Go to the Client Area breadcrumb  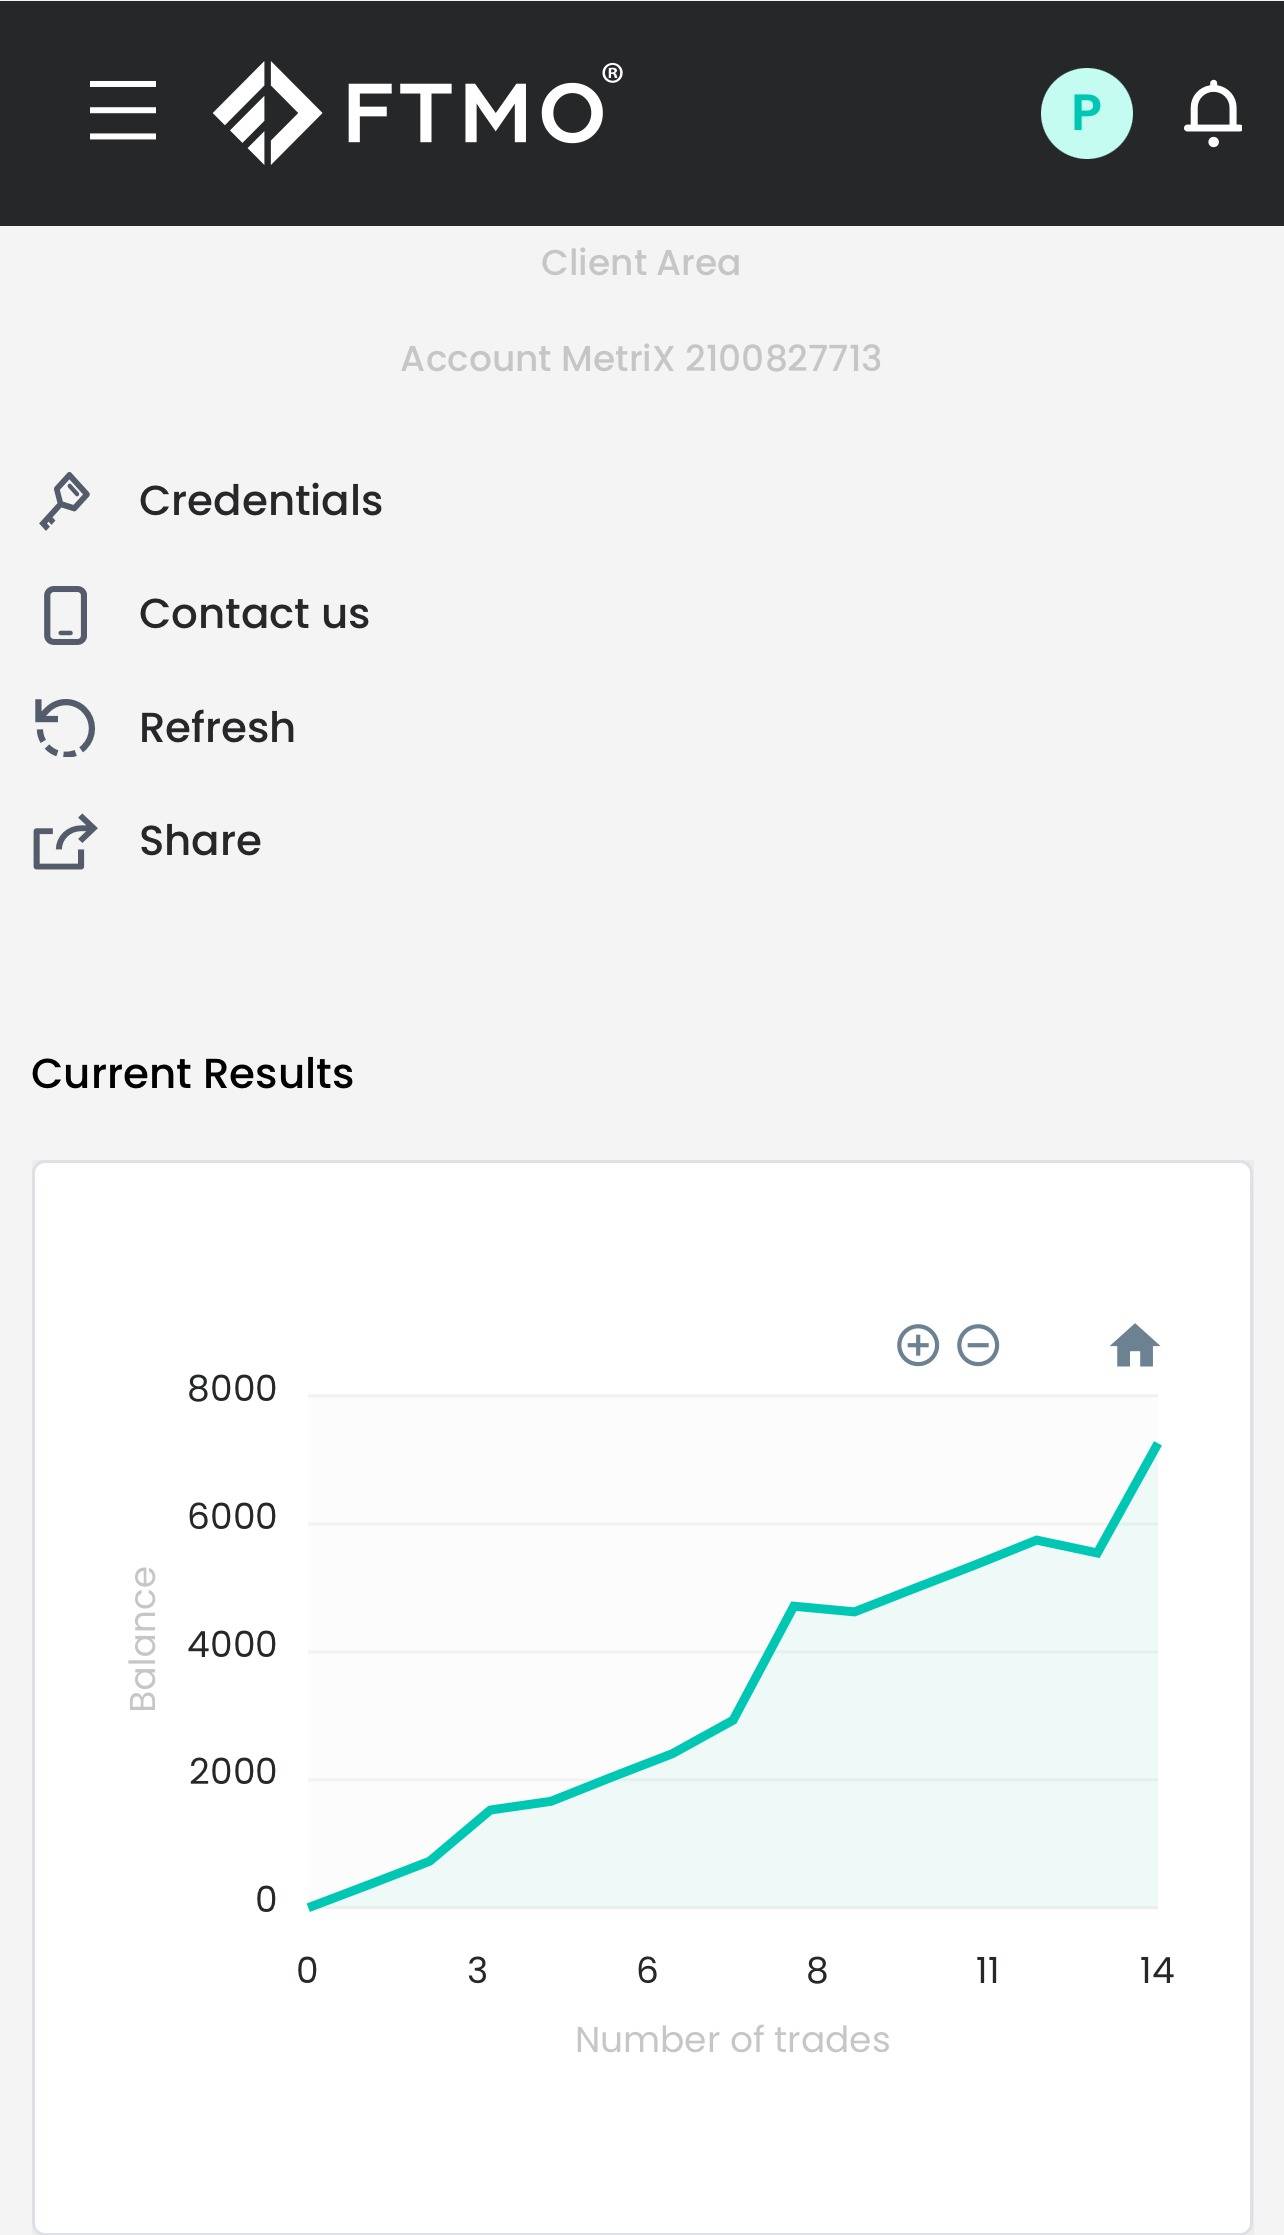pos(641,263)
